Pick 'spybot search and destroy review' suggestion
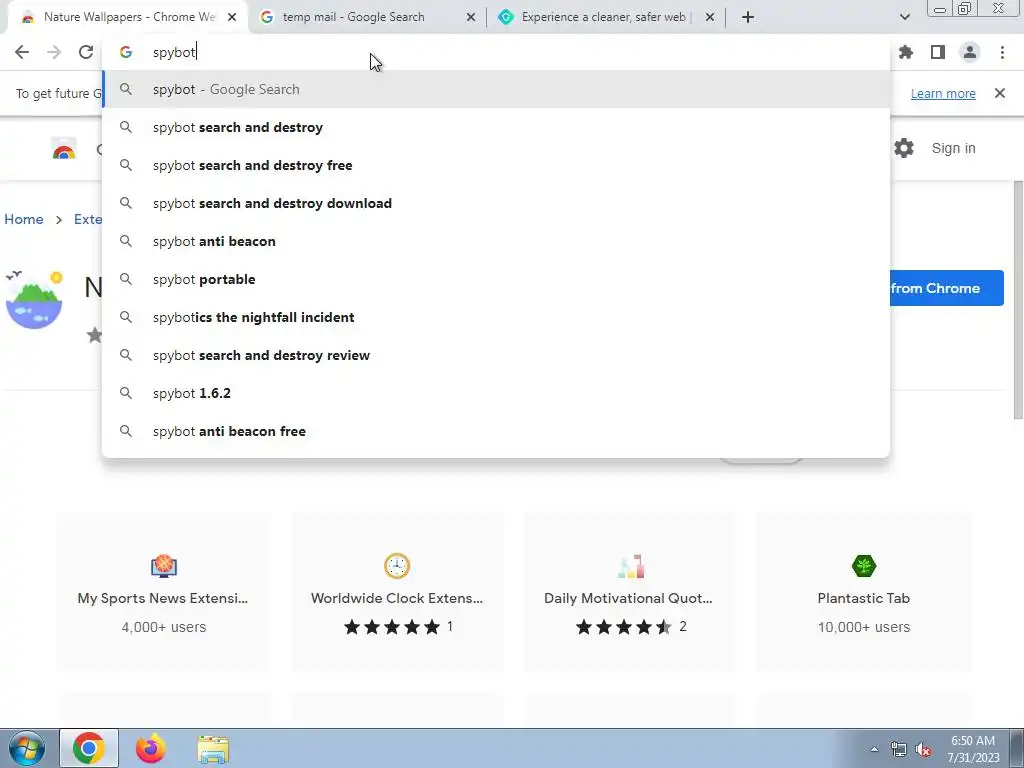The width and height of the screenshot is (1024, 768). pos(496,355)
